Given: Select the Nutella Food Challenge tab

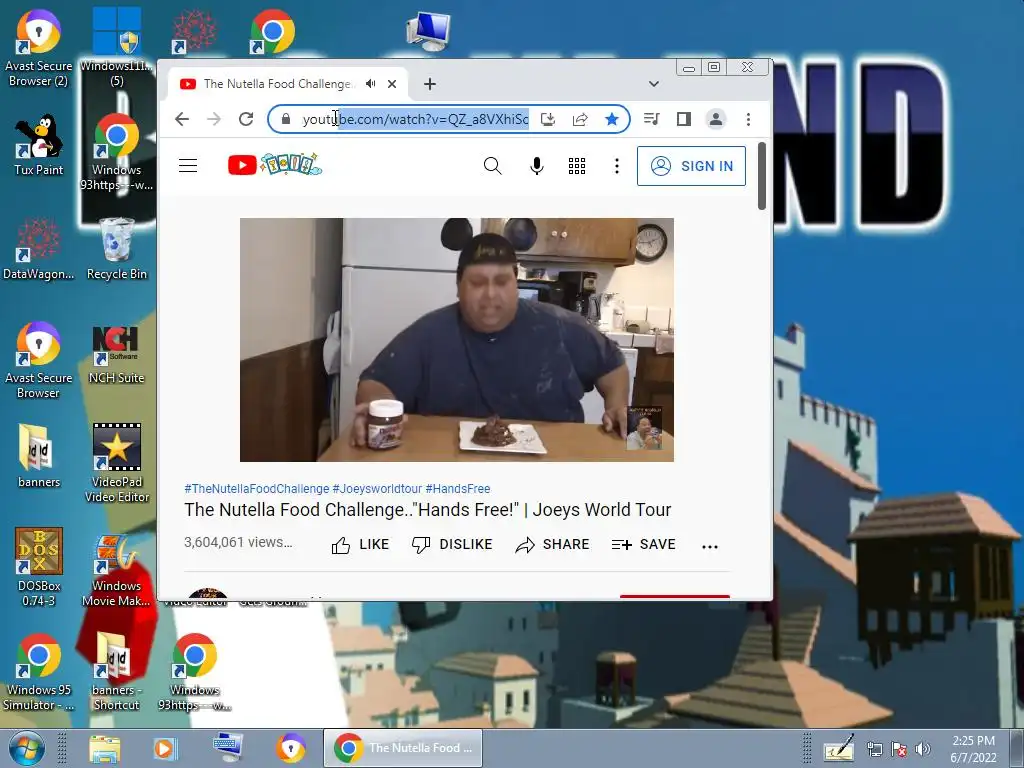Looking at the screenshot, I should [287, 84].
